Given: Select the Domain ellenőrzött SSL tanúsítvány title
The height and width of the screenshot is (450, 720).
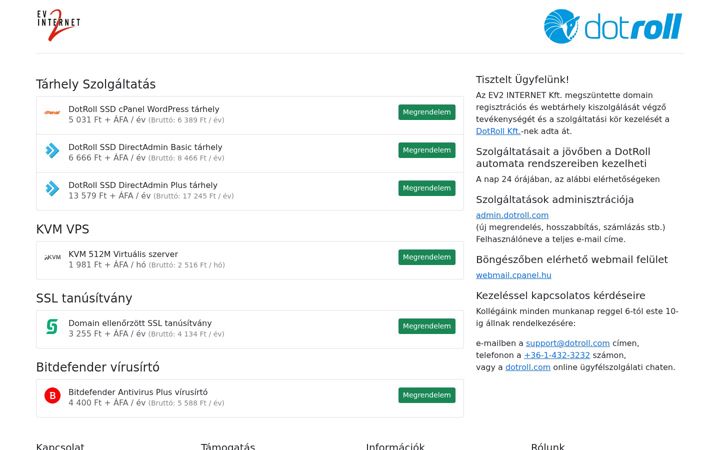Looking at the screenshot, I should point(140,323).
